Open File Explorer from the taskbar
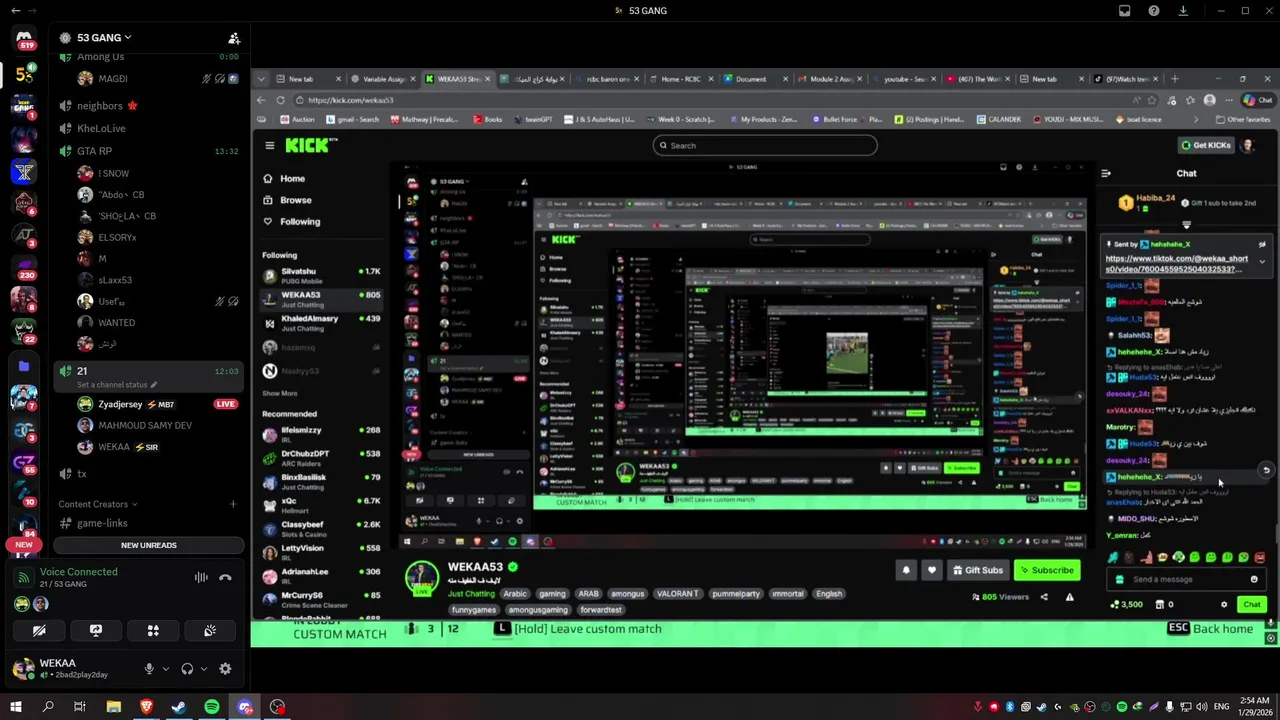The image size is (1280, 720). pyautogui.click(x=114, y=707)
